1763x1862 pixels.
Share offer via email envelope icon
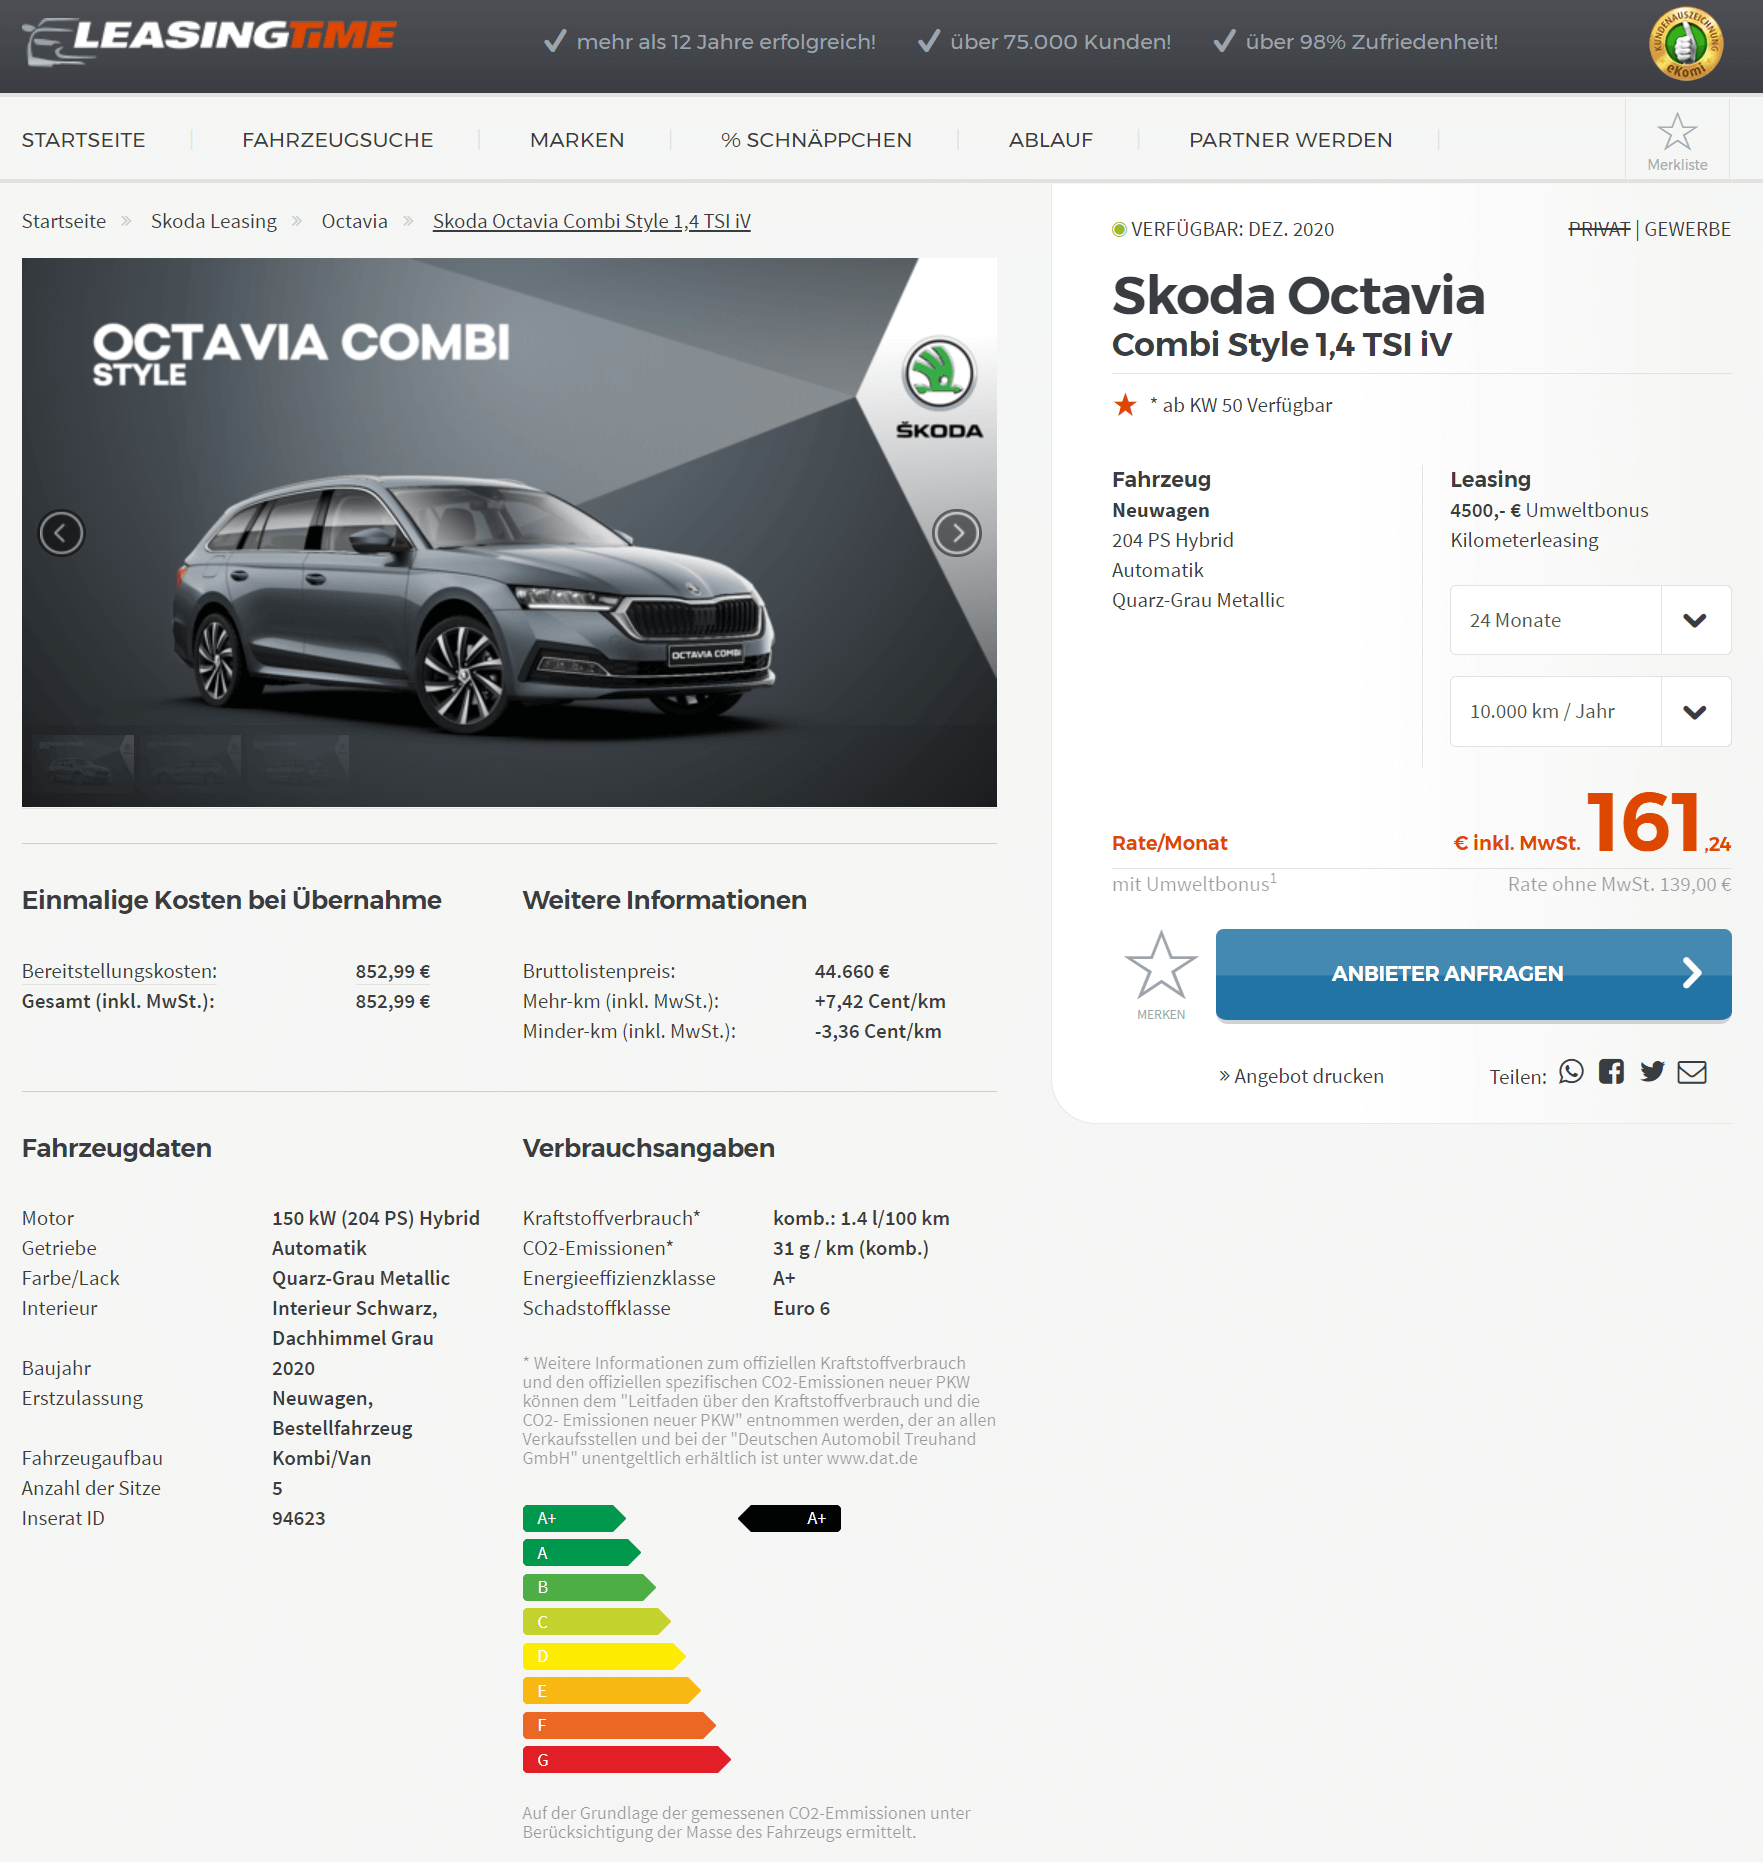click(x=1692, y=1072)
